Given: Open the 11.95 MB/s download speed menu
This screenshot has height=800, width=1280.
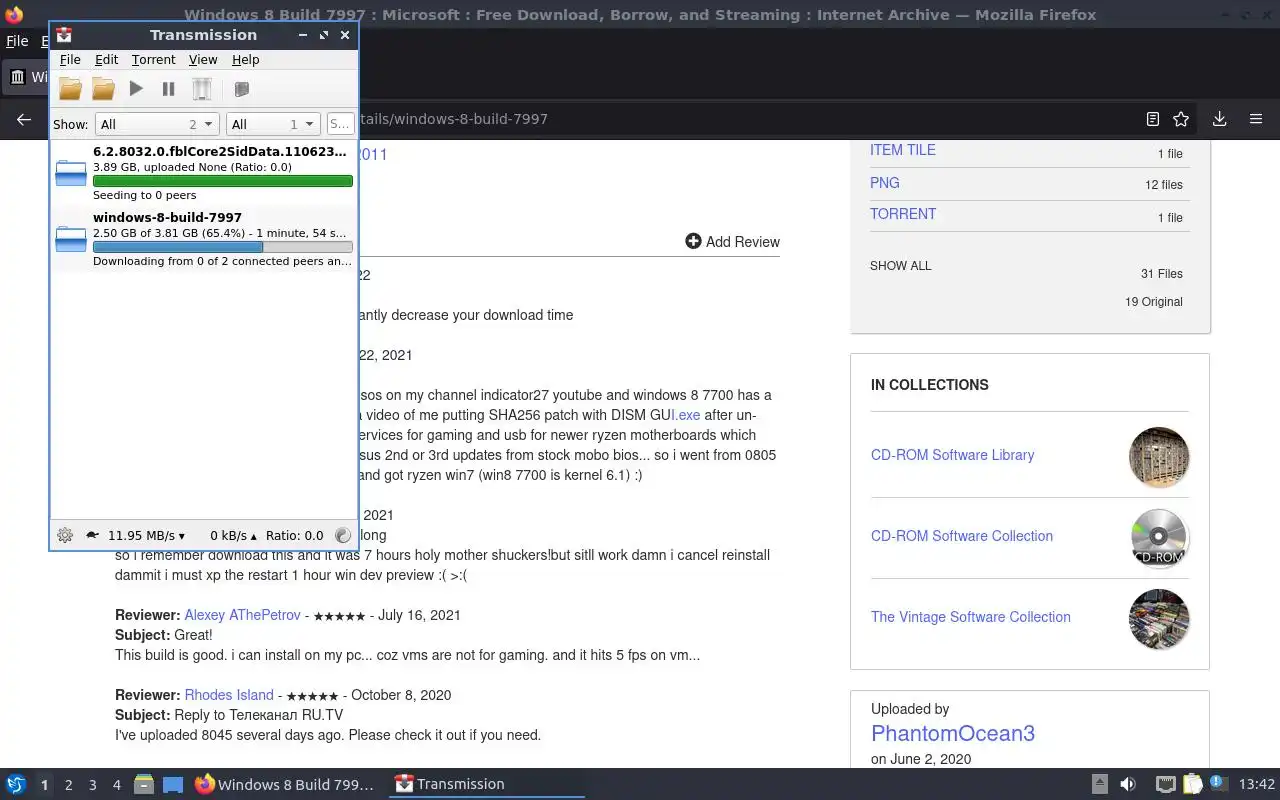Looking at the screenshot, I should click(147, 535).
